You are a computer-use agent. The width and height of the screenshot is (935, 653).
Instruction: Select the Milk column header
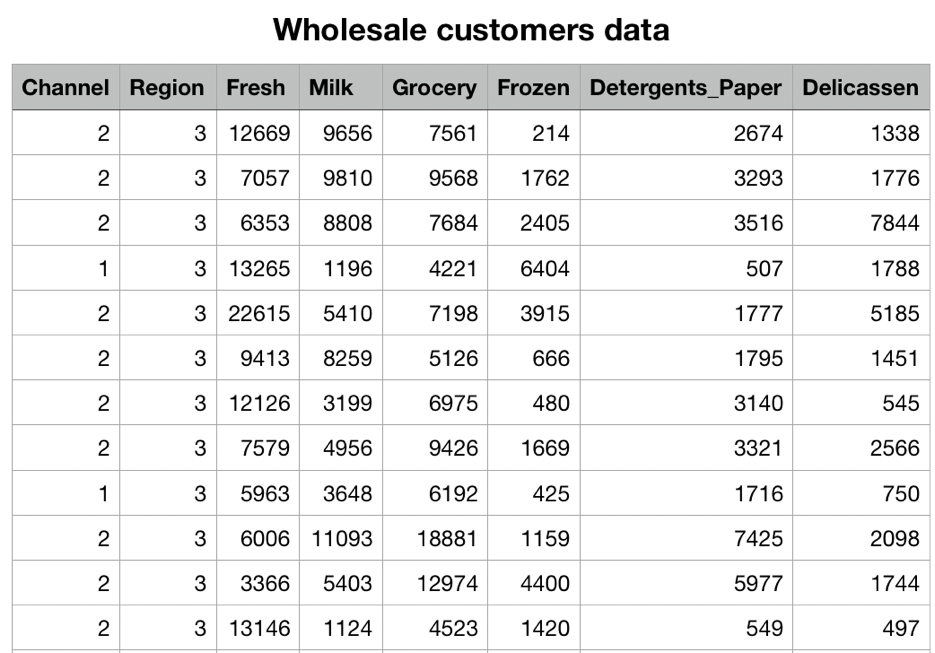[331, 87]
